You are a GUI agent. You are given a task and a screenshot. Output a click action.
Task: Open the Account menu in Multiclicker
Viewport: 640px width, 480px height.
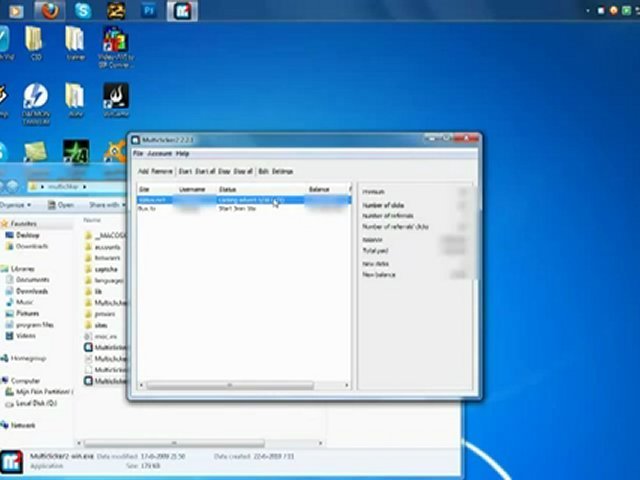pos(159,154)
